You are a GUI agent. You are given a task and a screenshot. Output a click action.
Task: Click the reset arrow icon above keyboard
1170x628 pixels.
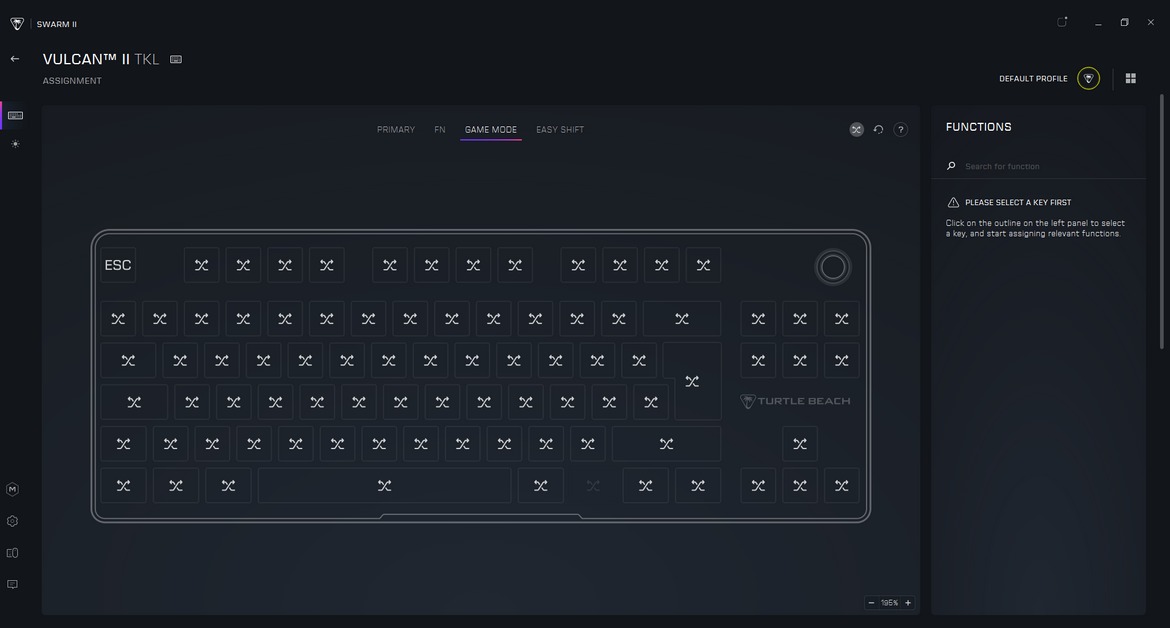878,130
